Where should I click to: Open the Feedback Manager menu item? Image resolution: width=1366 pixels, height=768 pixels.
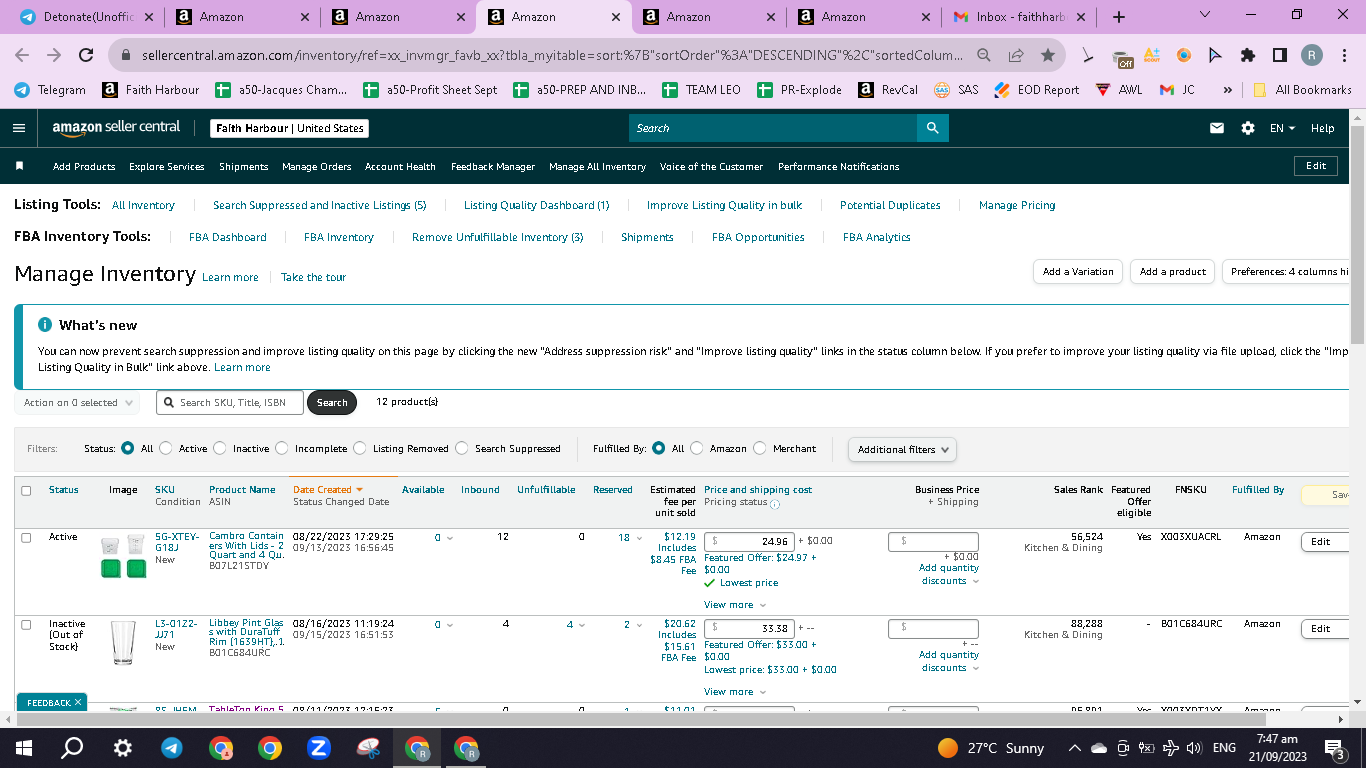[x=493, y=167]
